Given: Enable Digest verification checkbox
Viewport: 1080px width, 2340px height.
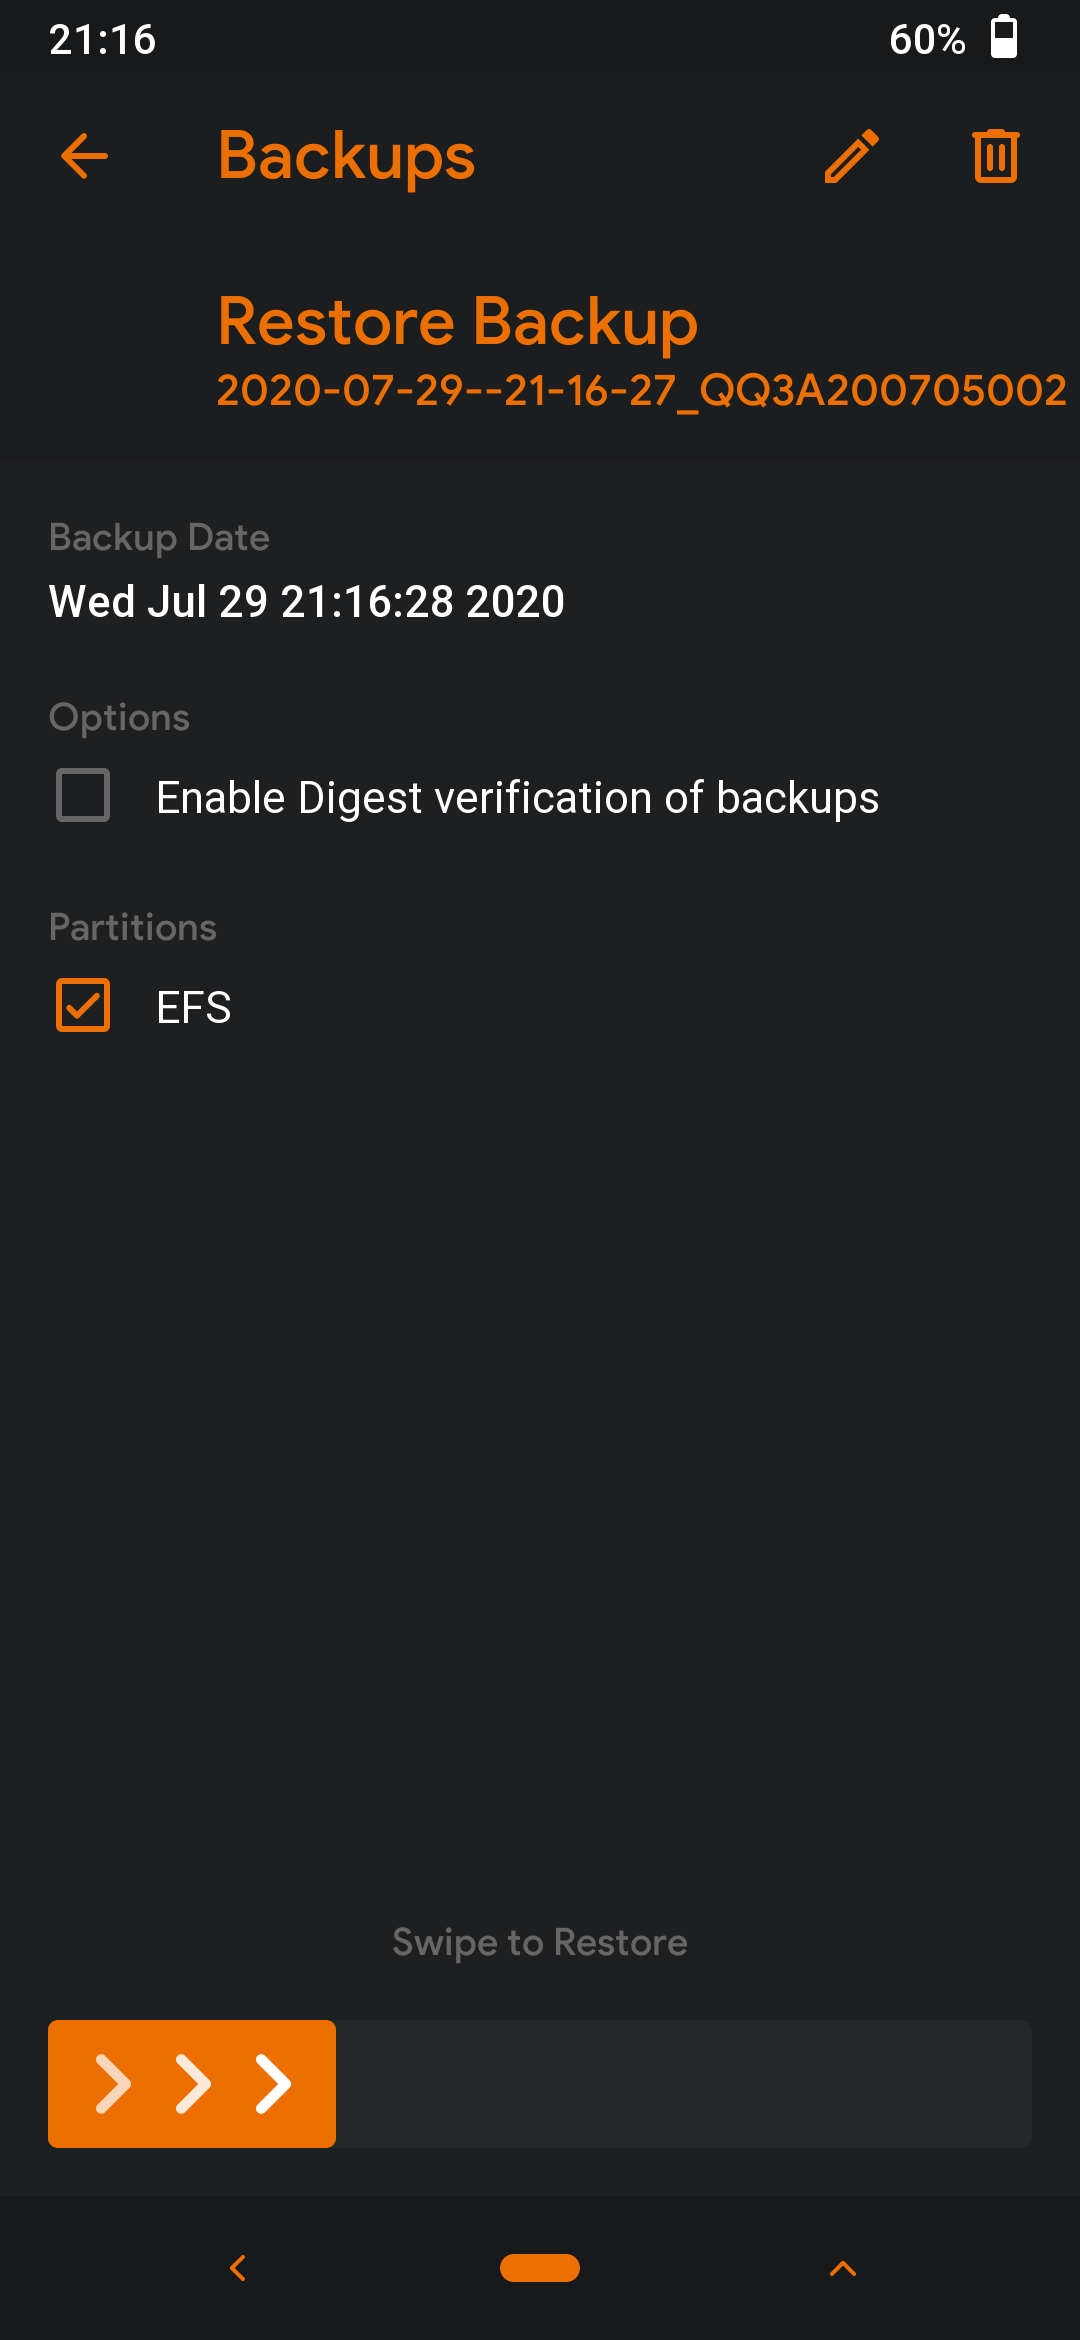Looking at the screenshot, I should click(83, 795).
